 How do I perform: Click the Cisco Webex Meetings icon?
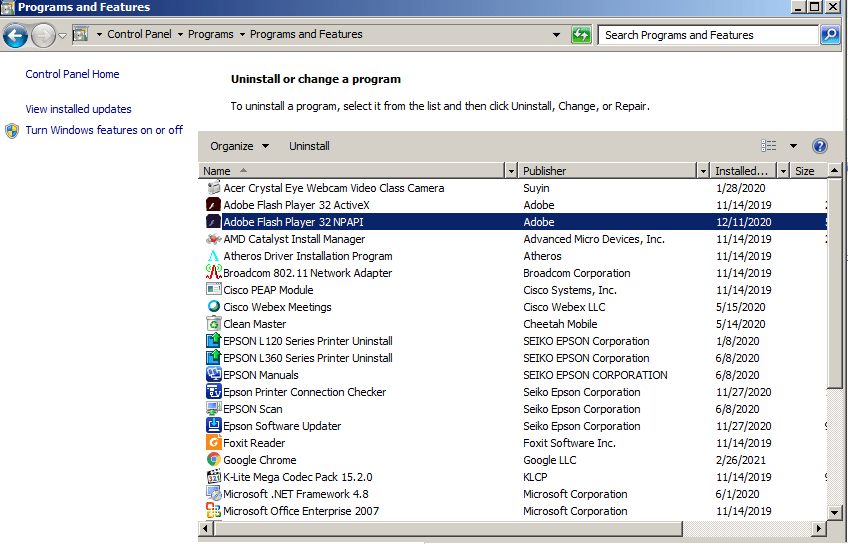(x=214, y=307)
